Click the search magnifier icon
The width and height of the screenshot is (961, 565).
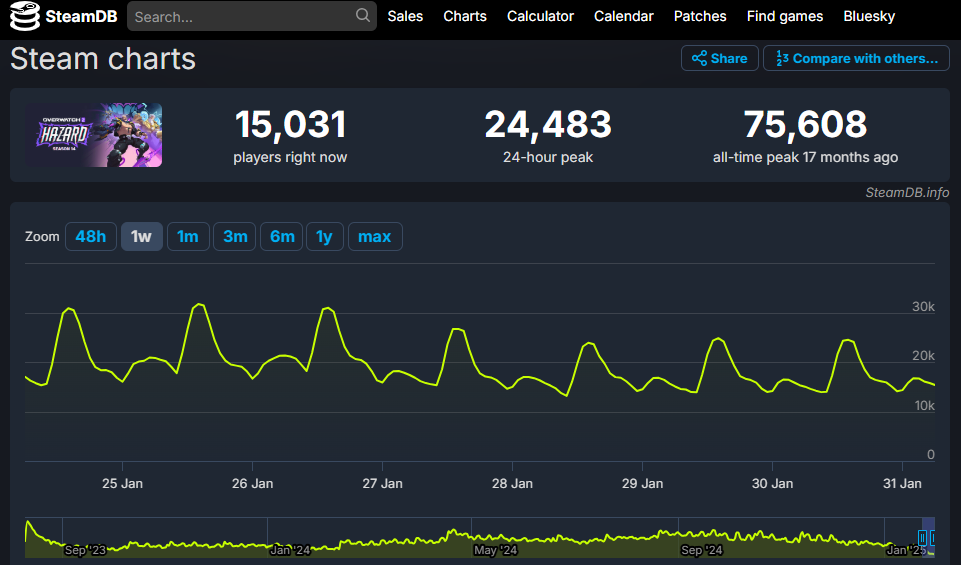click(x=362, y=16)
